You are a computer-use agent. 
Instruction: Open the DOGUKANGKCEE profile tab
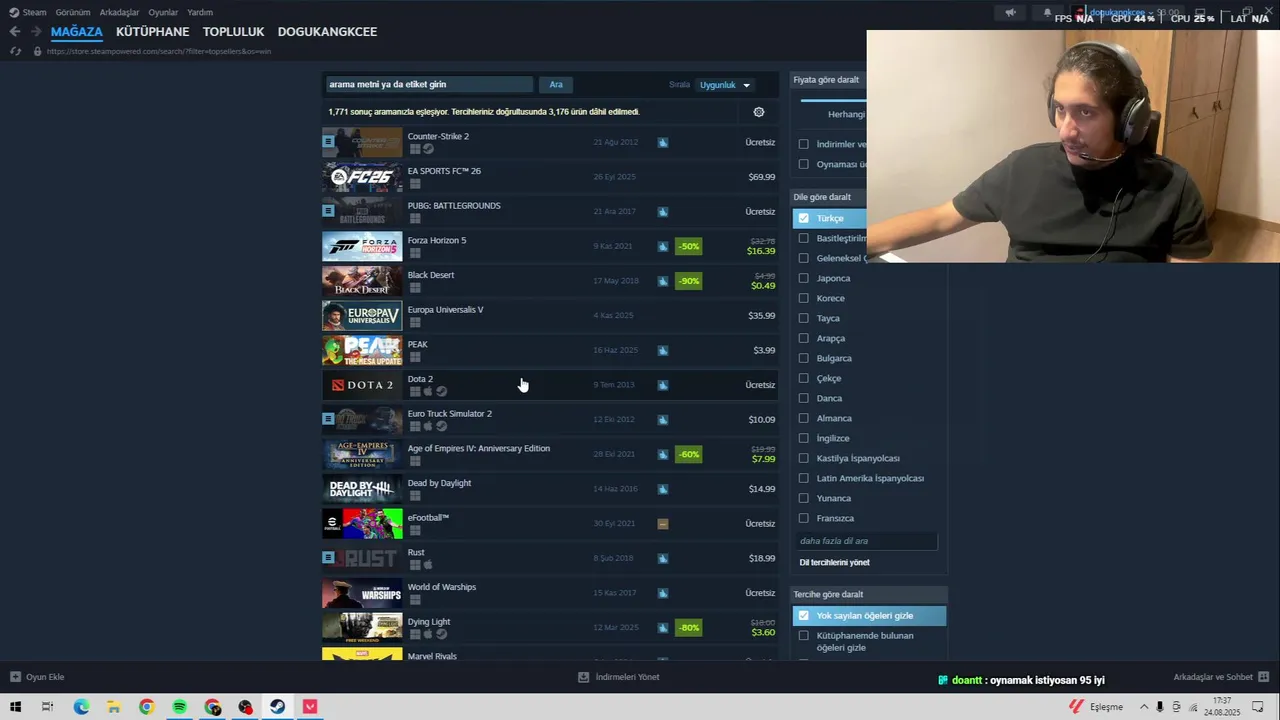pyautogui.click(x=327, y=32)
